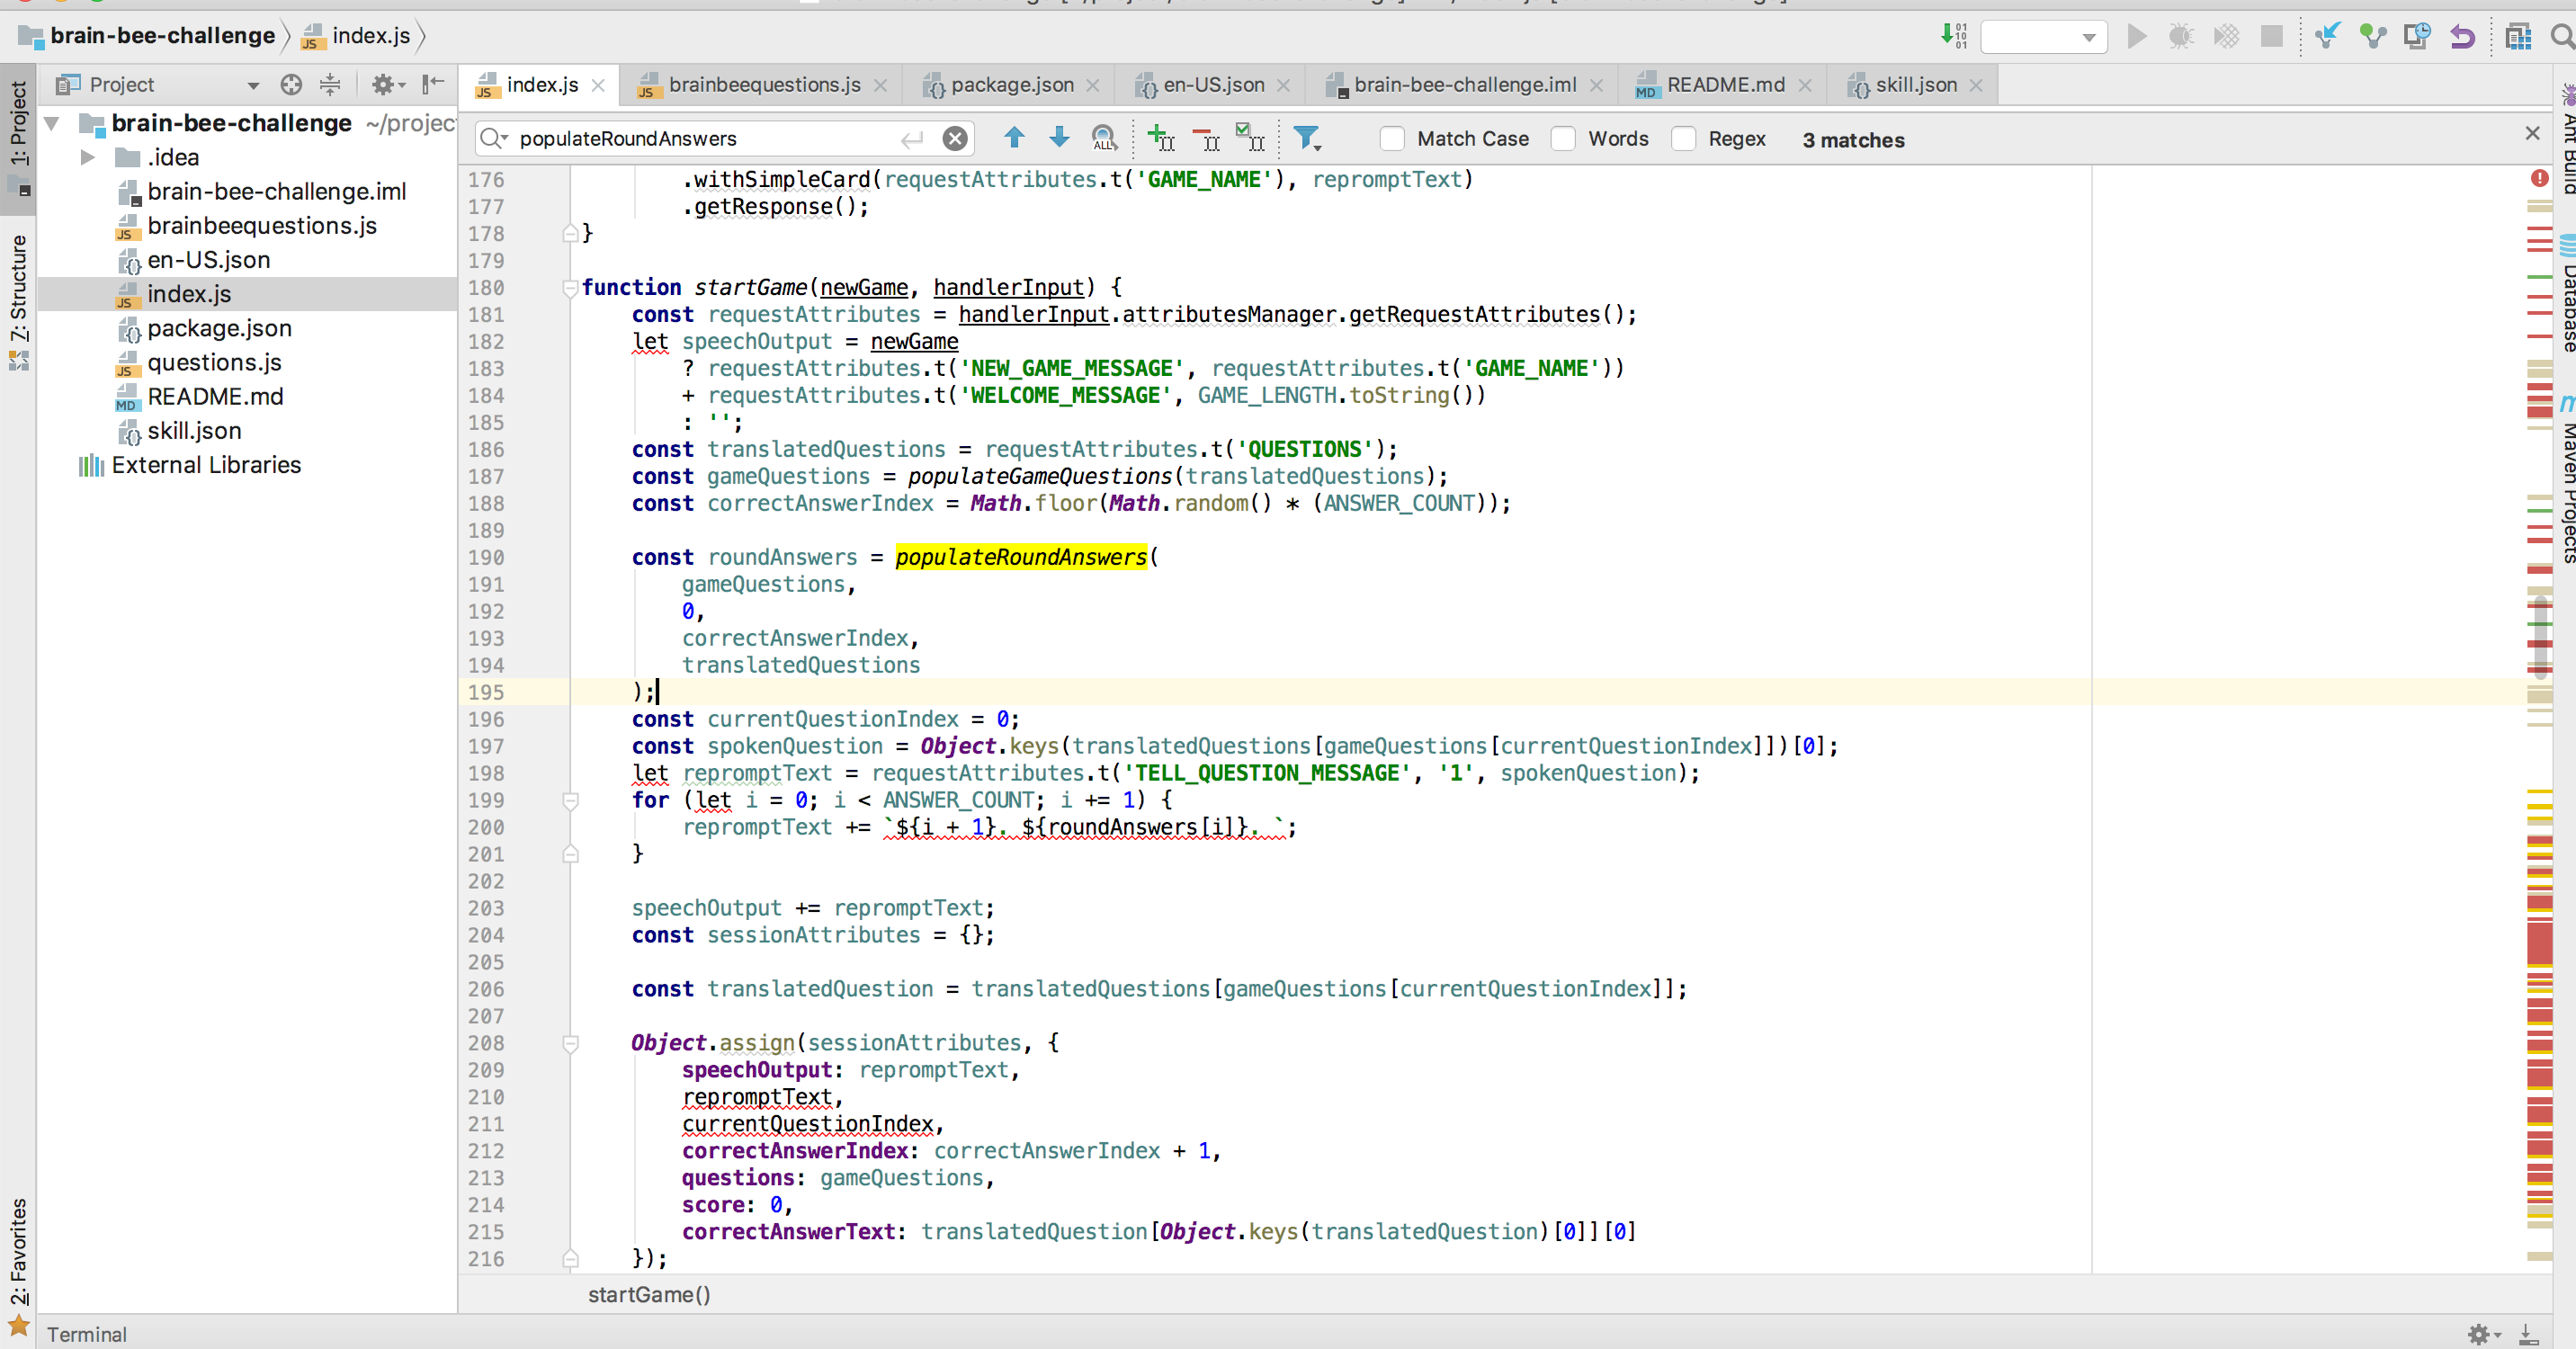Switch to the brainbeequestions.js tab

764,85
